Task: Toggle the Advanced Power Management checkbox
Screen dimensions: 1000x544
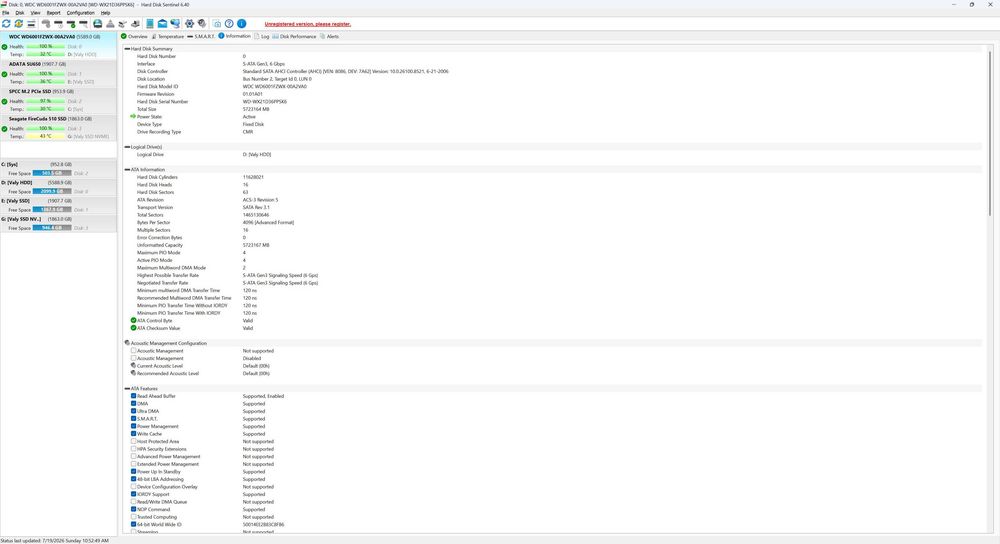Action: point(133,457)
